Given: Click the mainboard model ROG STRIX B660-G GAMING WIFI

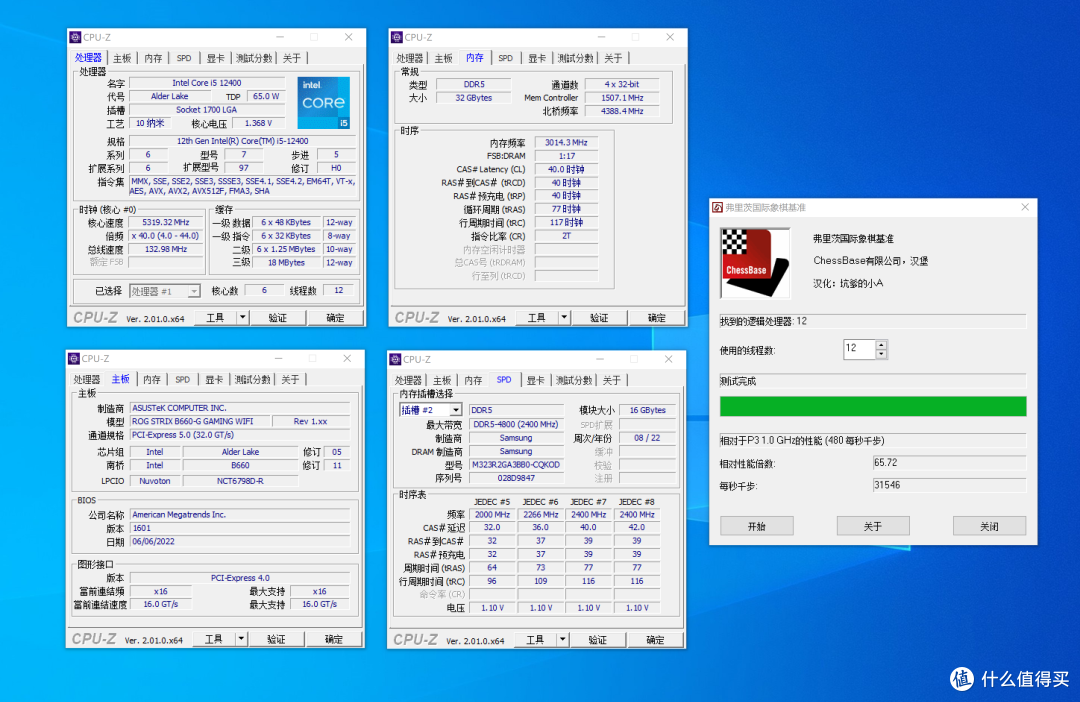Looking at the screenshot, I should tap(200, 422).
